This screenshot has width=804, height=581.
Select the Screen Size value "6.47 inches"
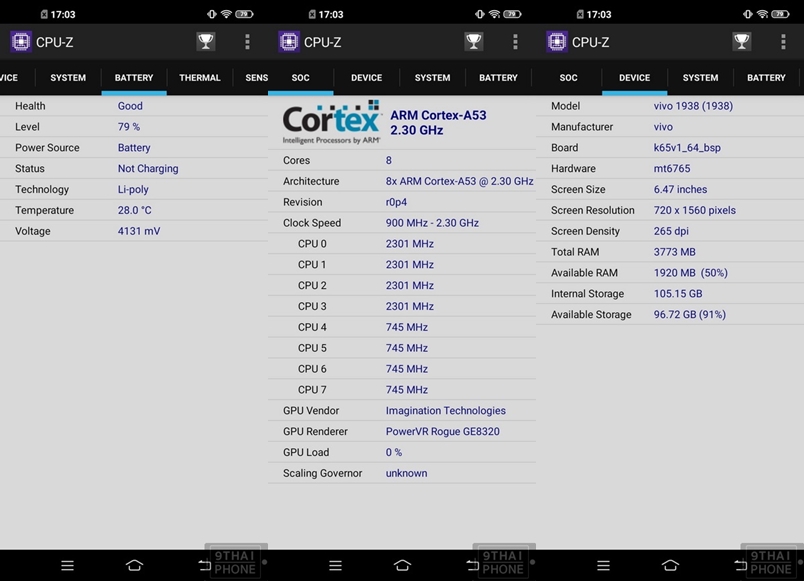(680, 190)
